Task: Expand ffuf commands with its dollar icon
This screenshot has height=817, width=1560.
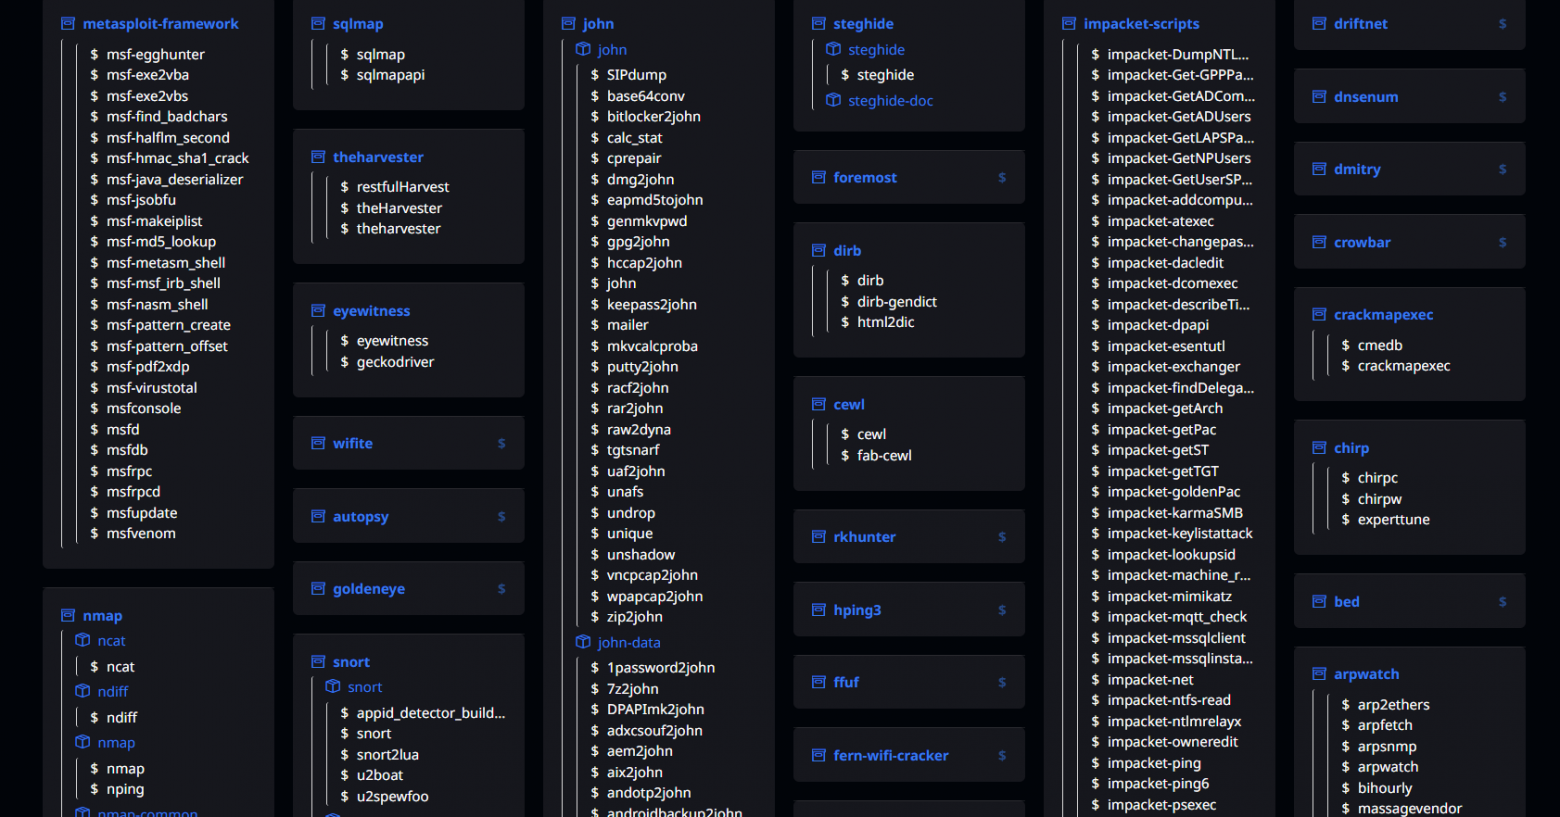Action: 1002,682
